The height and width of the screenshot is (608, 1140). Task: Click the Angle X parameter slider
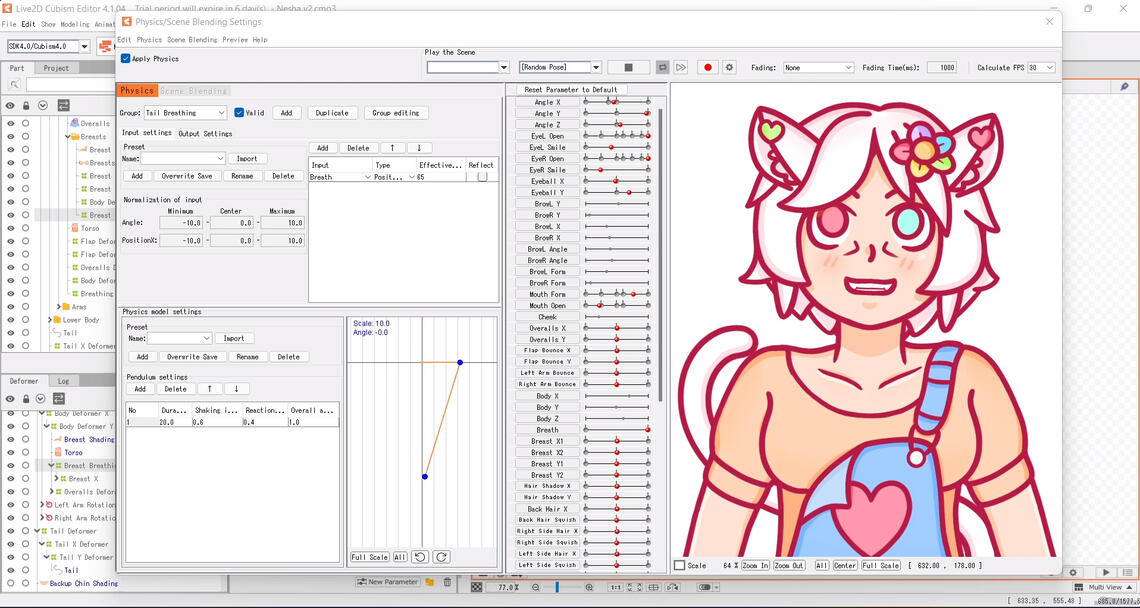(x=616, y=102)
